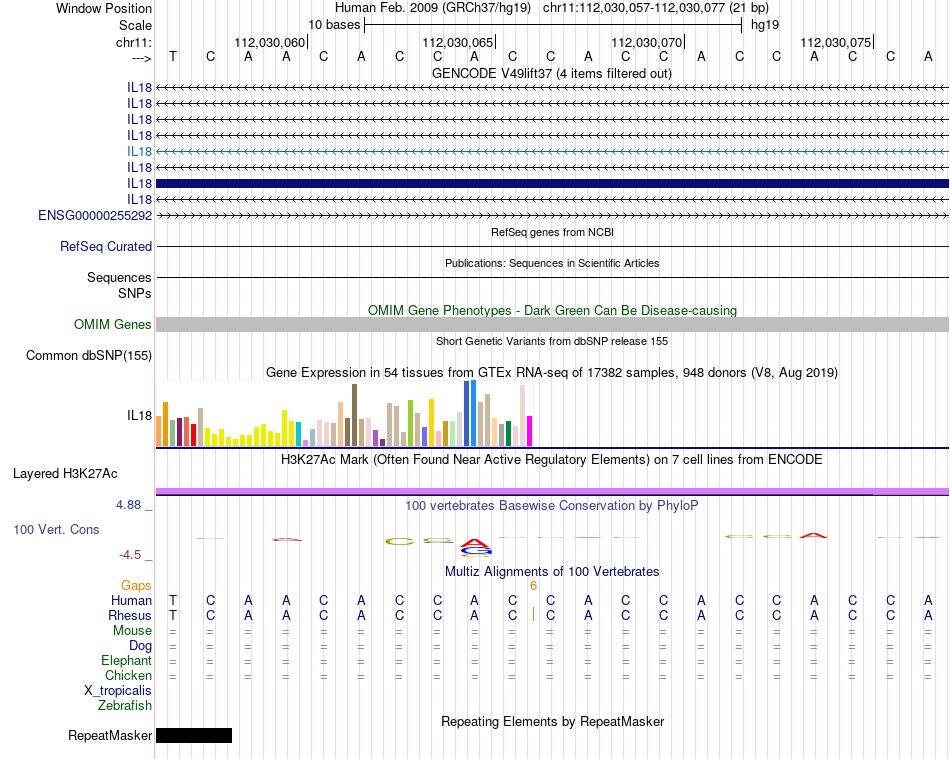The image size is (950, 759).
Task: Open the 100 Vert. Cons track label
Action: tap(56, 529)
